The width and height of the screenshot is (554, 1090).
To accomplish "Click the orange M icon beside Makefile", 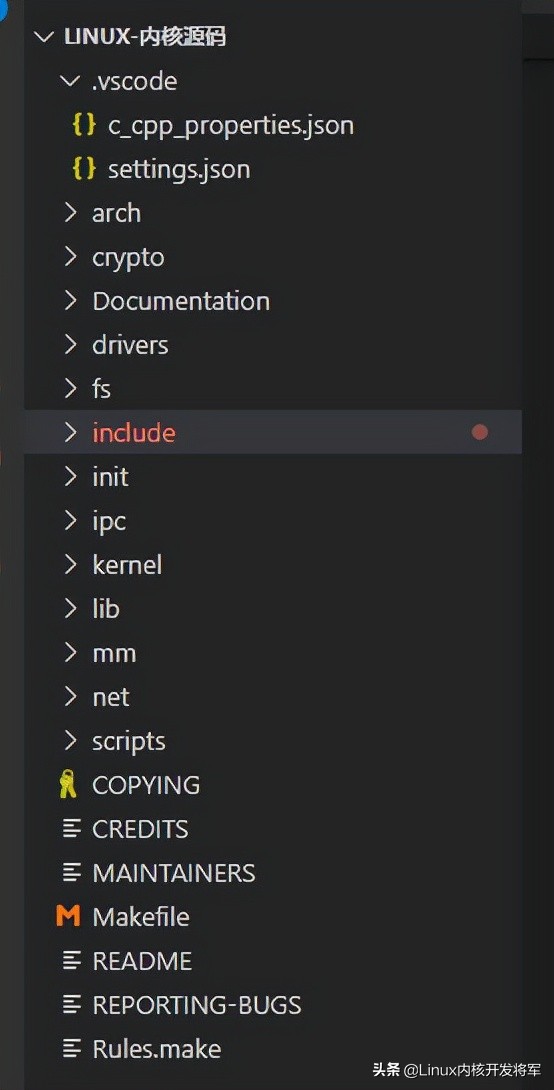I will click(68, 916).
